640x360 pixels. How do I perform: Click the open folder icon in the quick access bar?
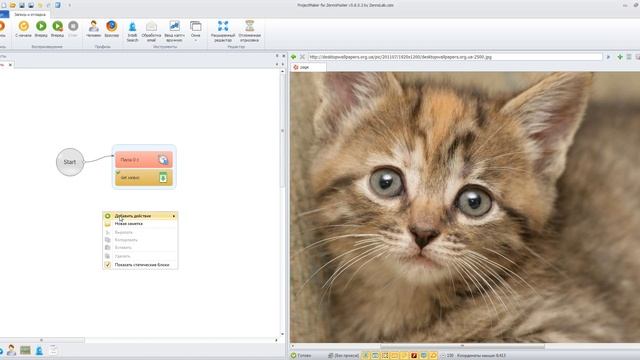(13, 5)
